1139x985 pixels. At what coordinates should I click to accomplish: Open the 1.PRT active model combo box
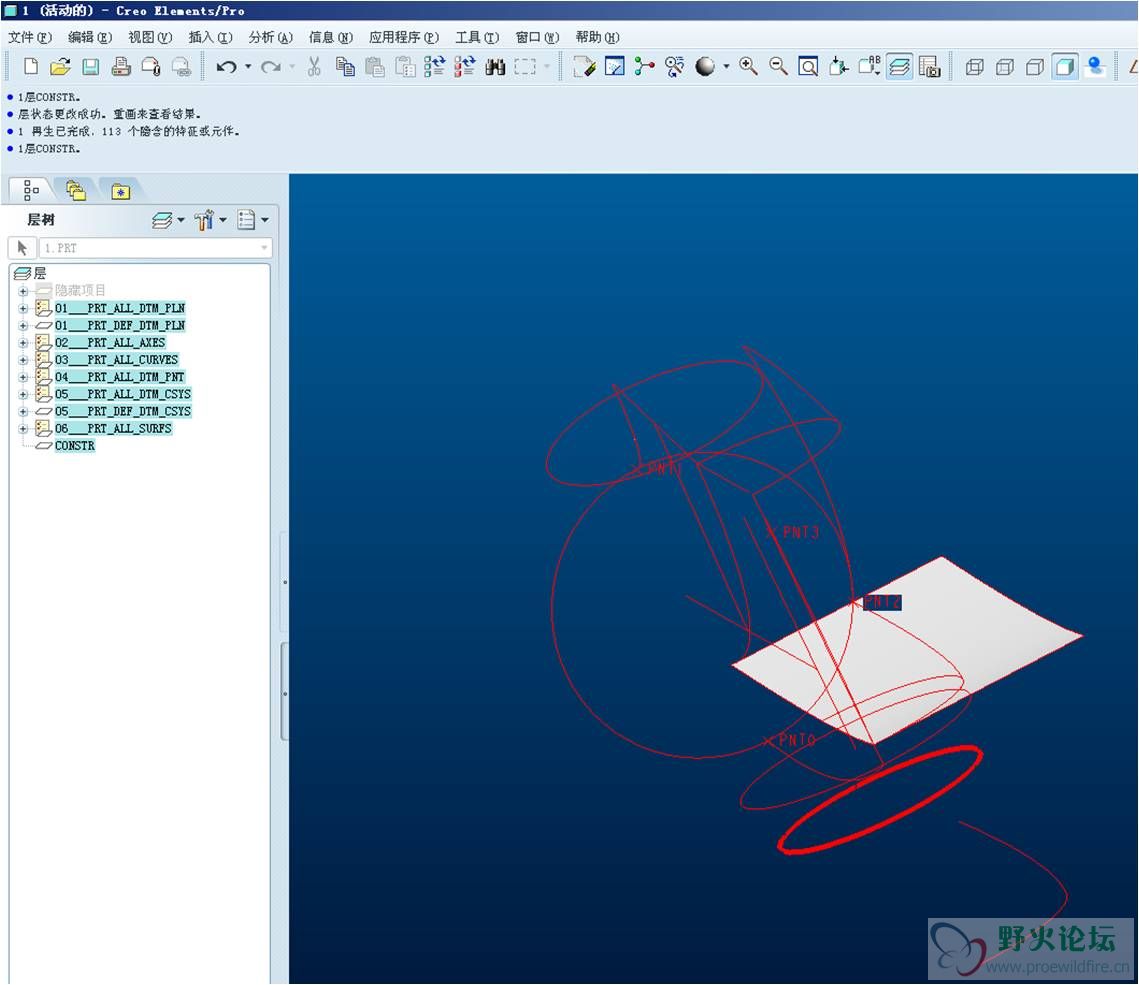click(155, 248)
